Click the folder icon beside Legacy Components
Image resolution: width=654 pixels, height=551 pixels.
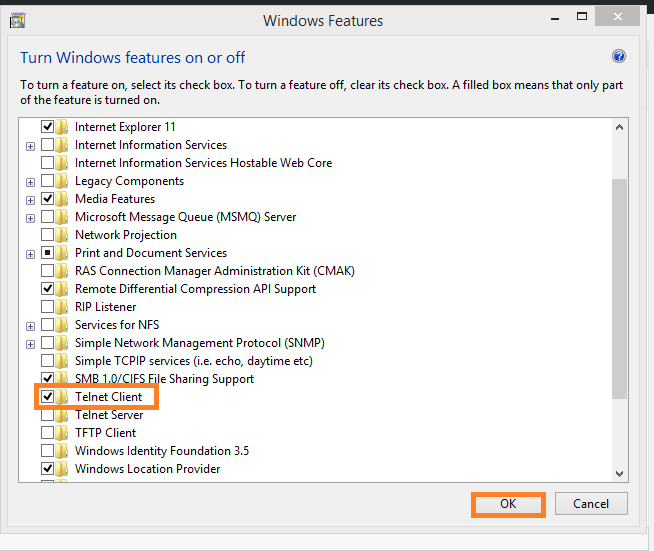(x=62, y=181)
